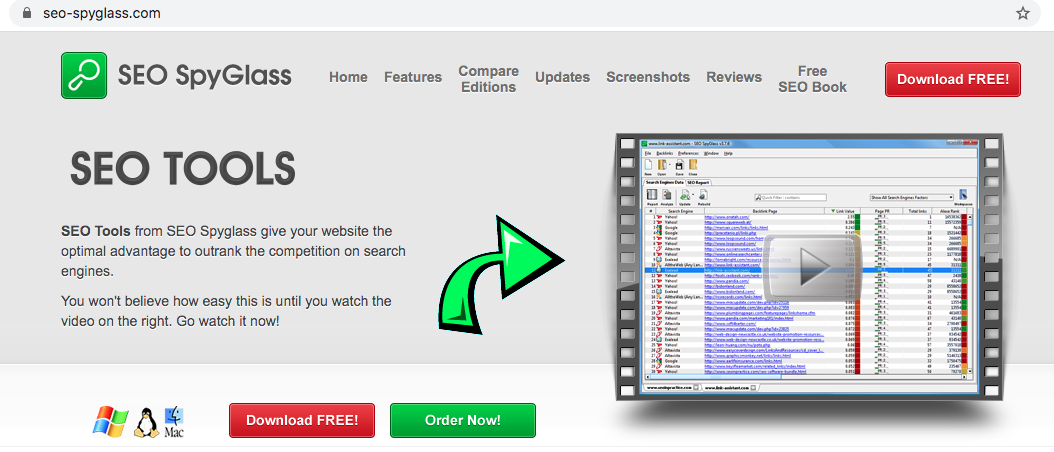Image resolution: width=1054 pixels, height=452 pixels.
Task: Click the header red Download FREE! button
Action: [952, 79]
